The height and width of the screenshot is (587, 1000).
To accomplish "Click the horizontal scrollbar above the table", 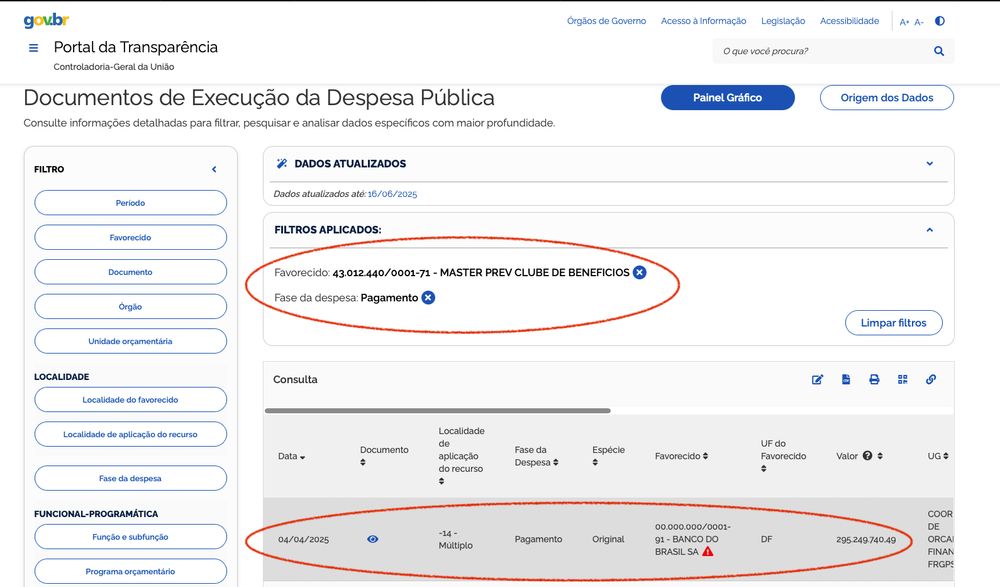I will 438,411.
